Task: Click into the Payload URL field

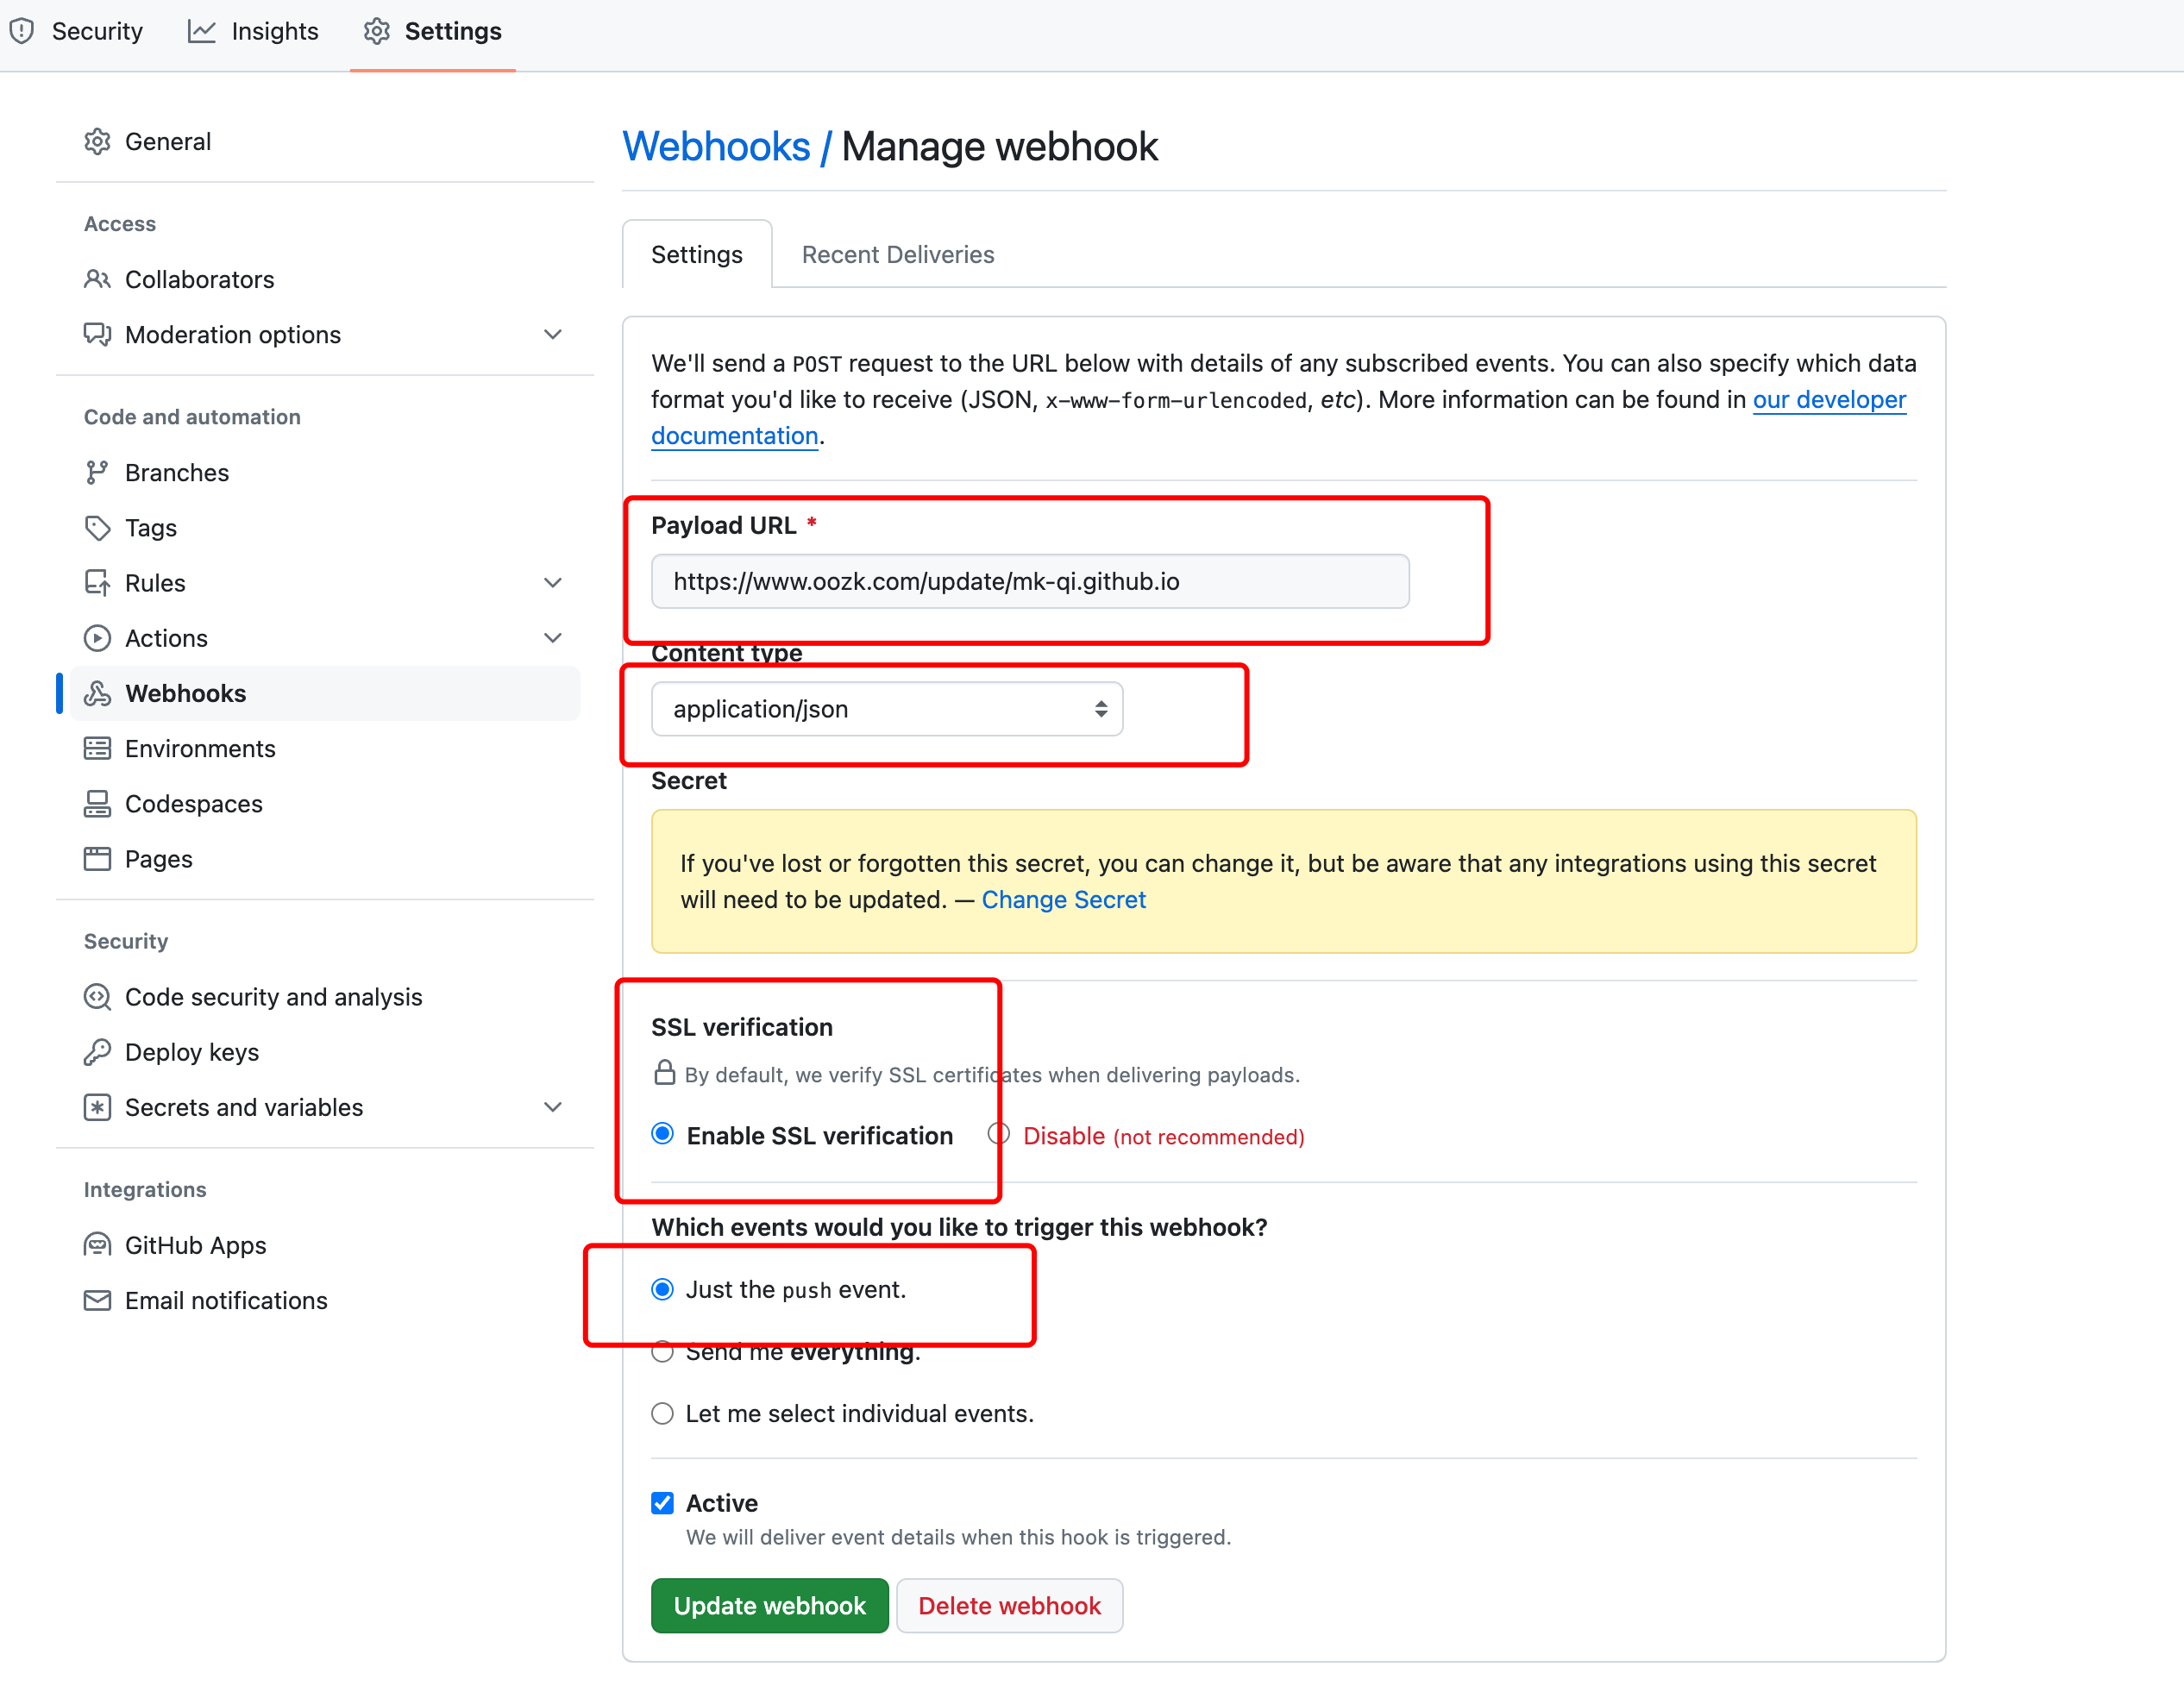Action: [x=1029, y=581]
